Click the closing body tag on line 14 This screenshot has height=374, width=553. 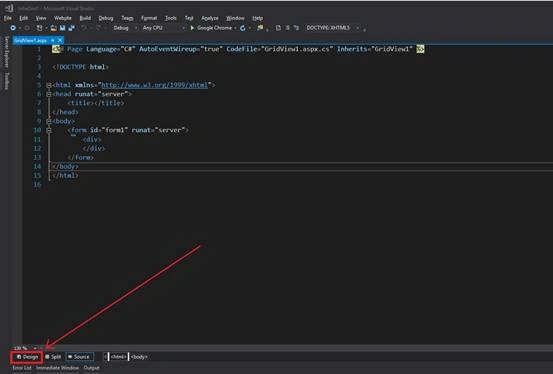tap(65, 166)
